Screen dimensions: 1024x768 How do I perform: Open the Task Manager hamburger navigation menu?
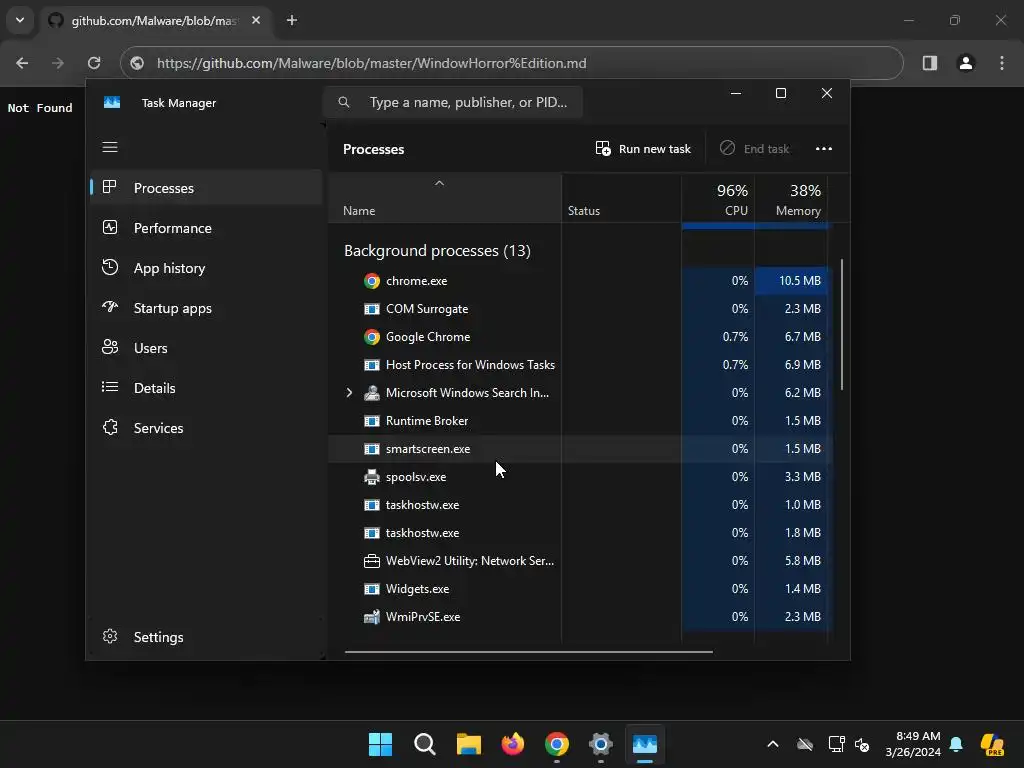(110, 147)
